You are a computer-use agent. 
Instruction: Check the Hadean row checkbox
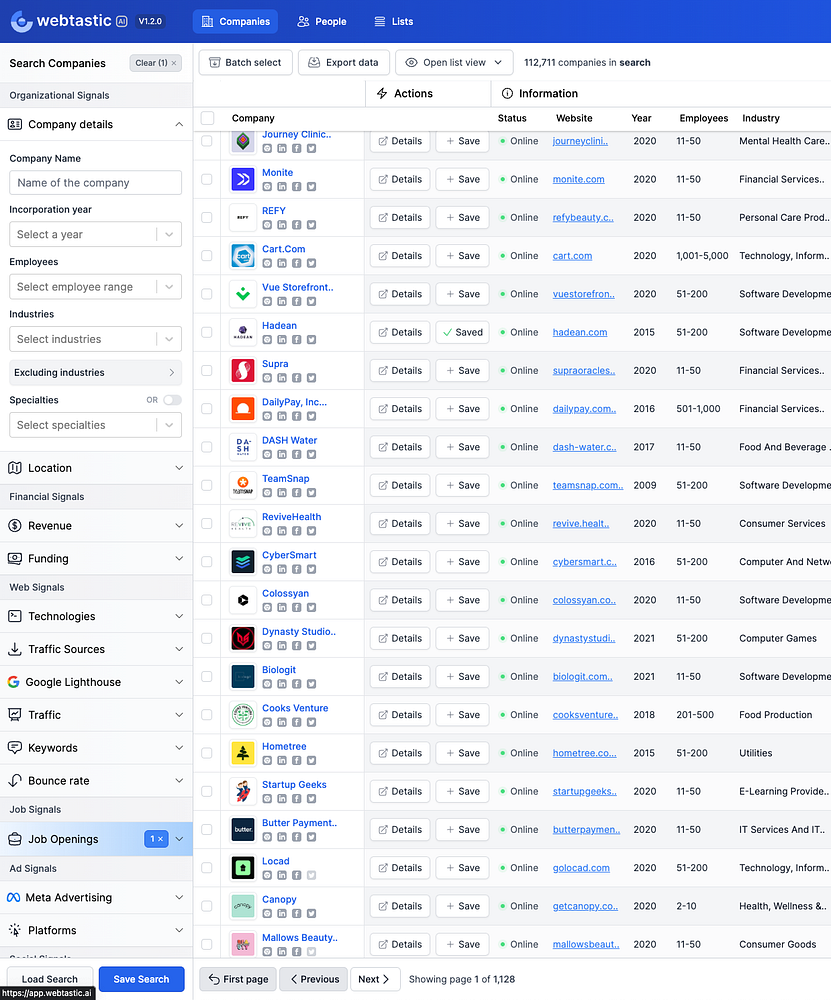pyautogui.click(x=207, y=332)
